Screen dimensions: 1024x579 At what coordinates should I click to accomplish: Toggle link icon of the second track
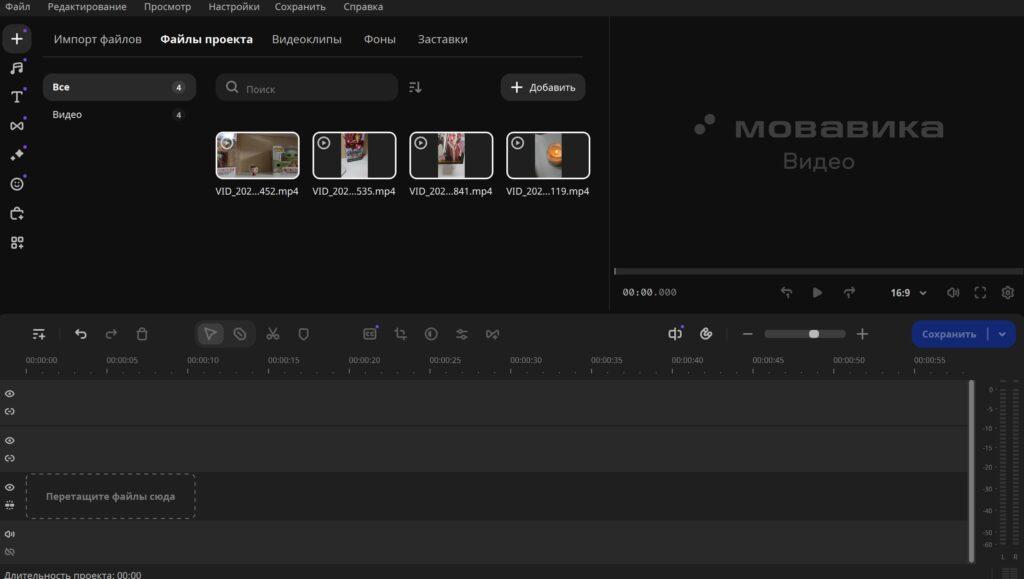(x=10, y=458)
